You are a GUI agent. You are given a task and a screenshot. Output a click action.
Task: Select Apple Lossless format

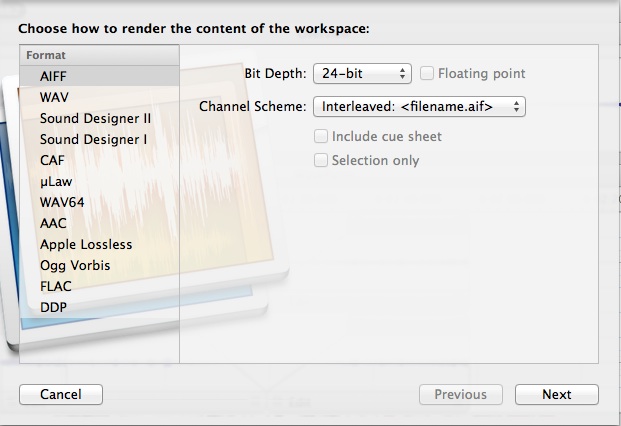pos(86,244)
